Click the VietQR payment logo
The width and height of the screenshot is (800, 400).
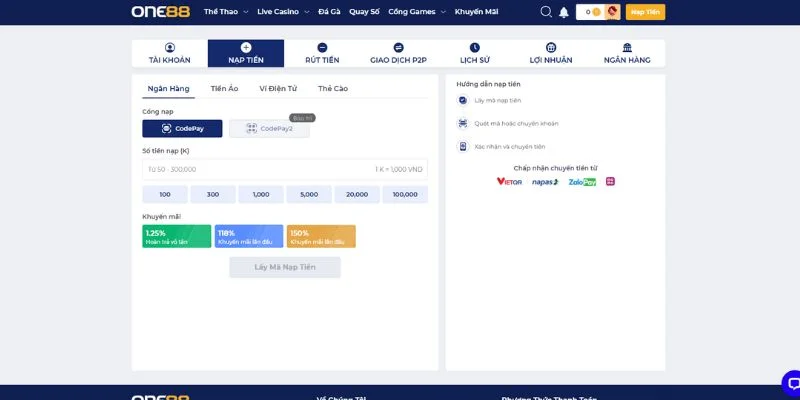pos(509,182)
